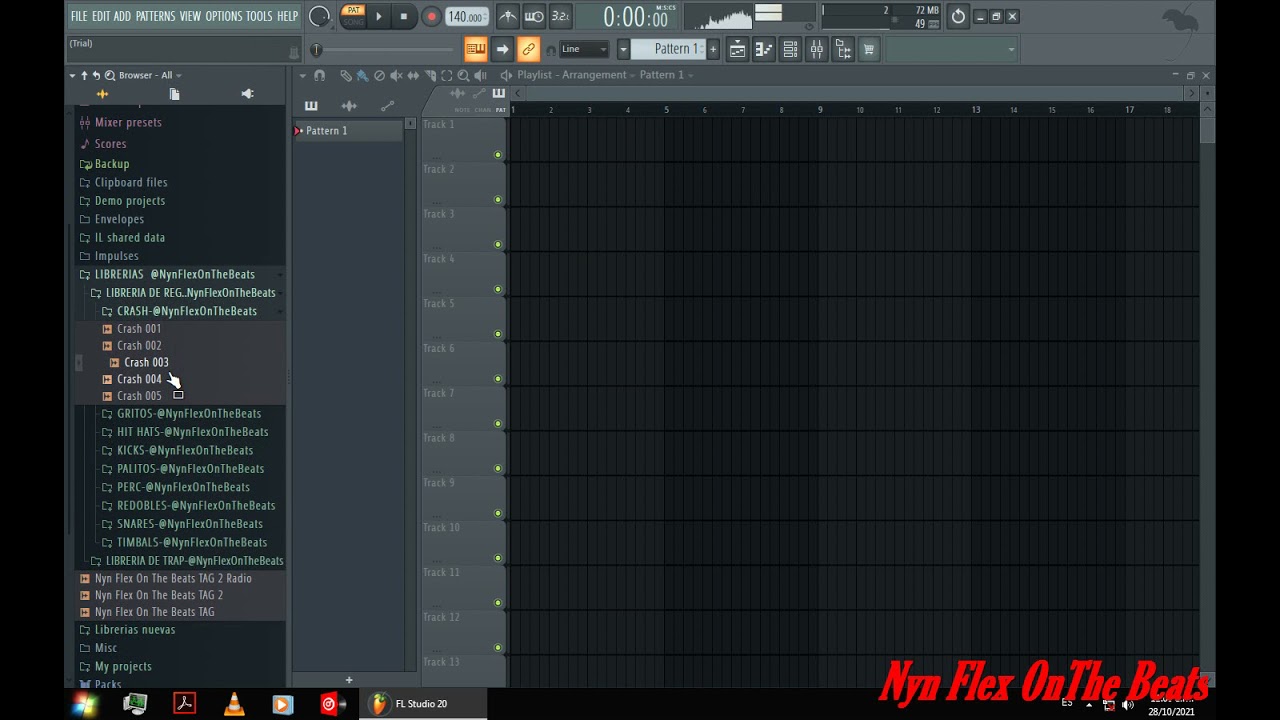This screenshot has height=720, width=1280.
Task: Expand the SNARES-@NynFlexOnTheBeats folder
Action: point(189,524)
